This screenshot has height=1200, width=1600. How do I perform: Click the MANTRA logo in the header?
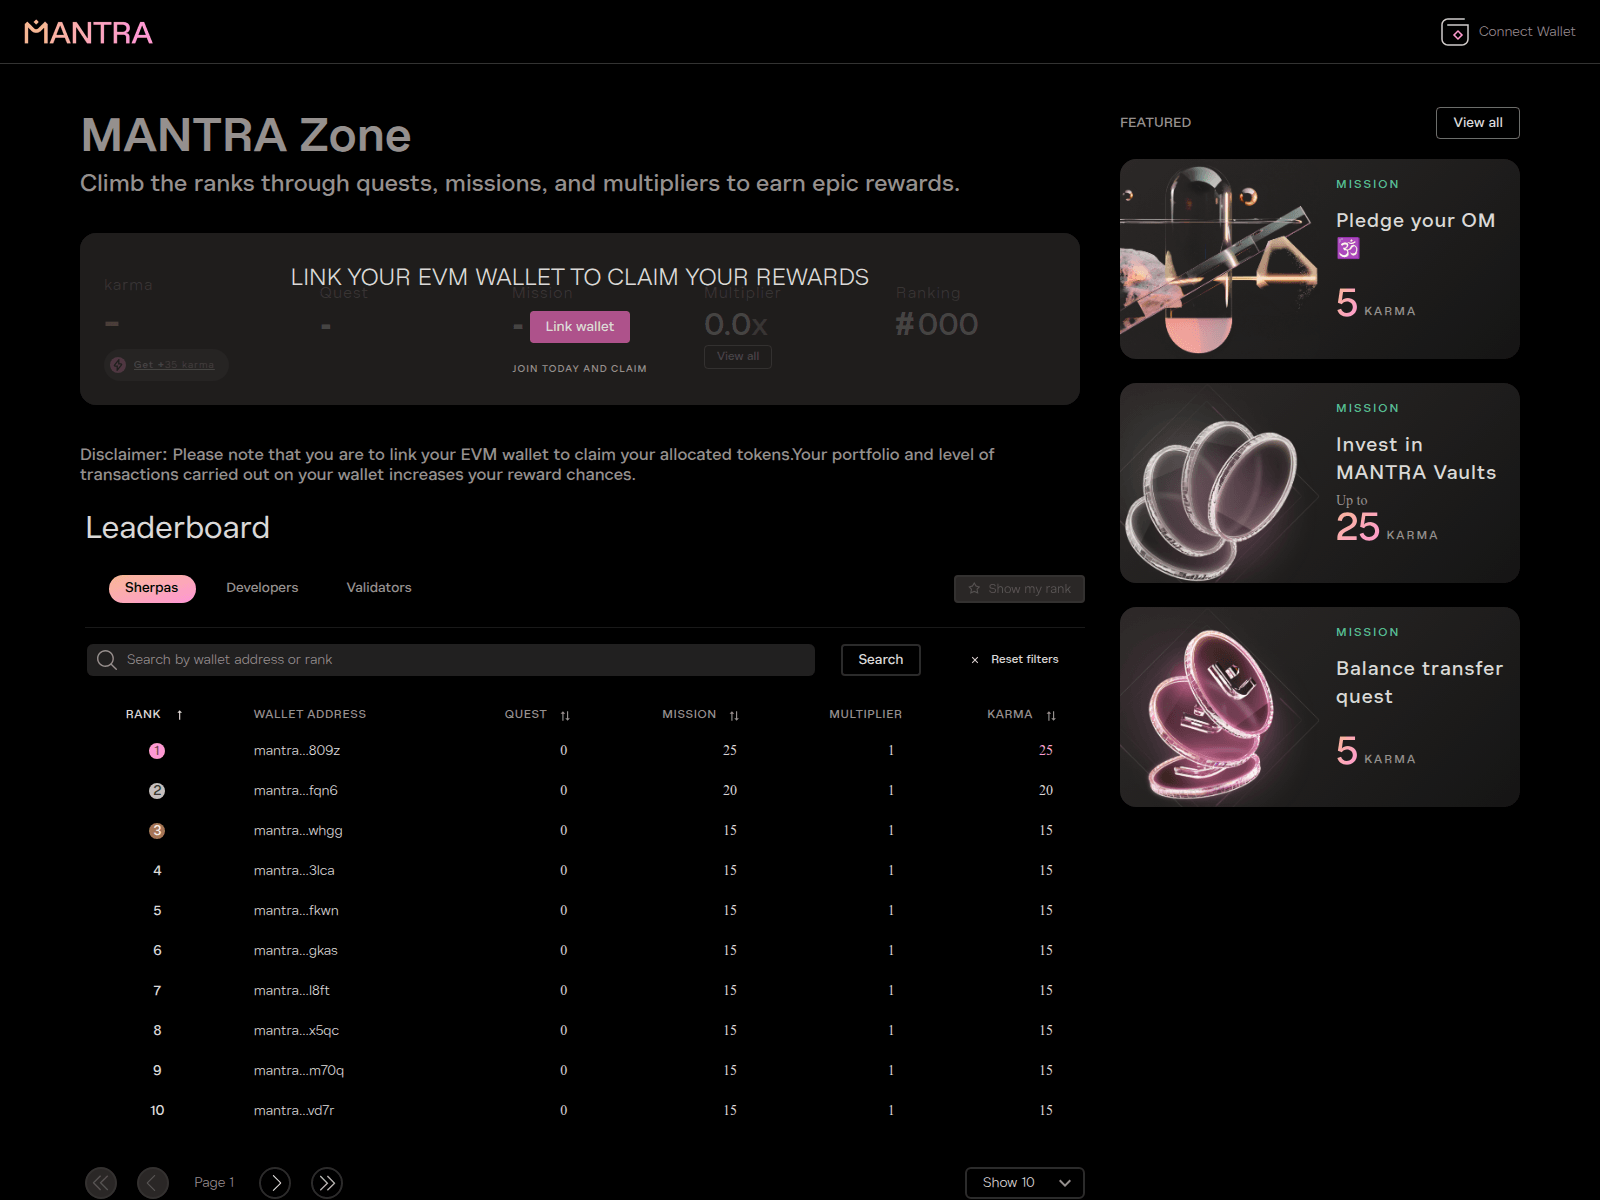(x=88, y=31)
